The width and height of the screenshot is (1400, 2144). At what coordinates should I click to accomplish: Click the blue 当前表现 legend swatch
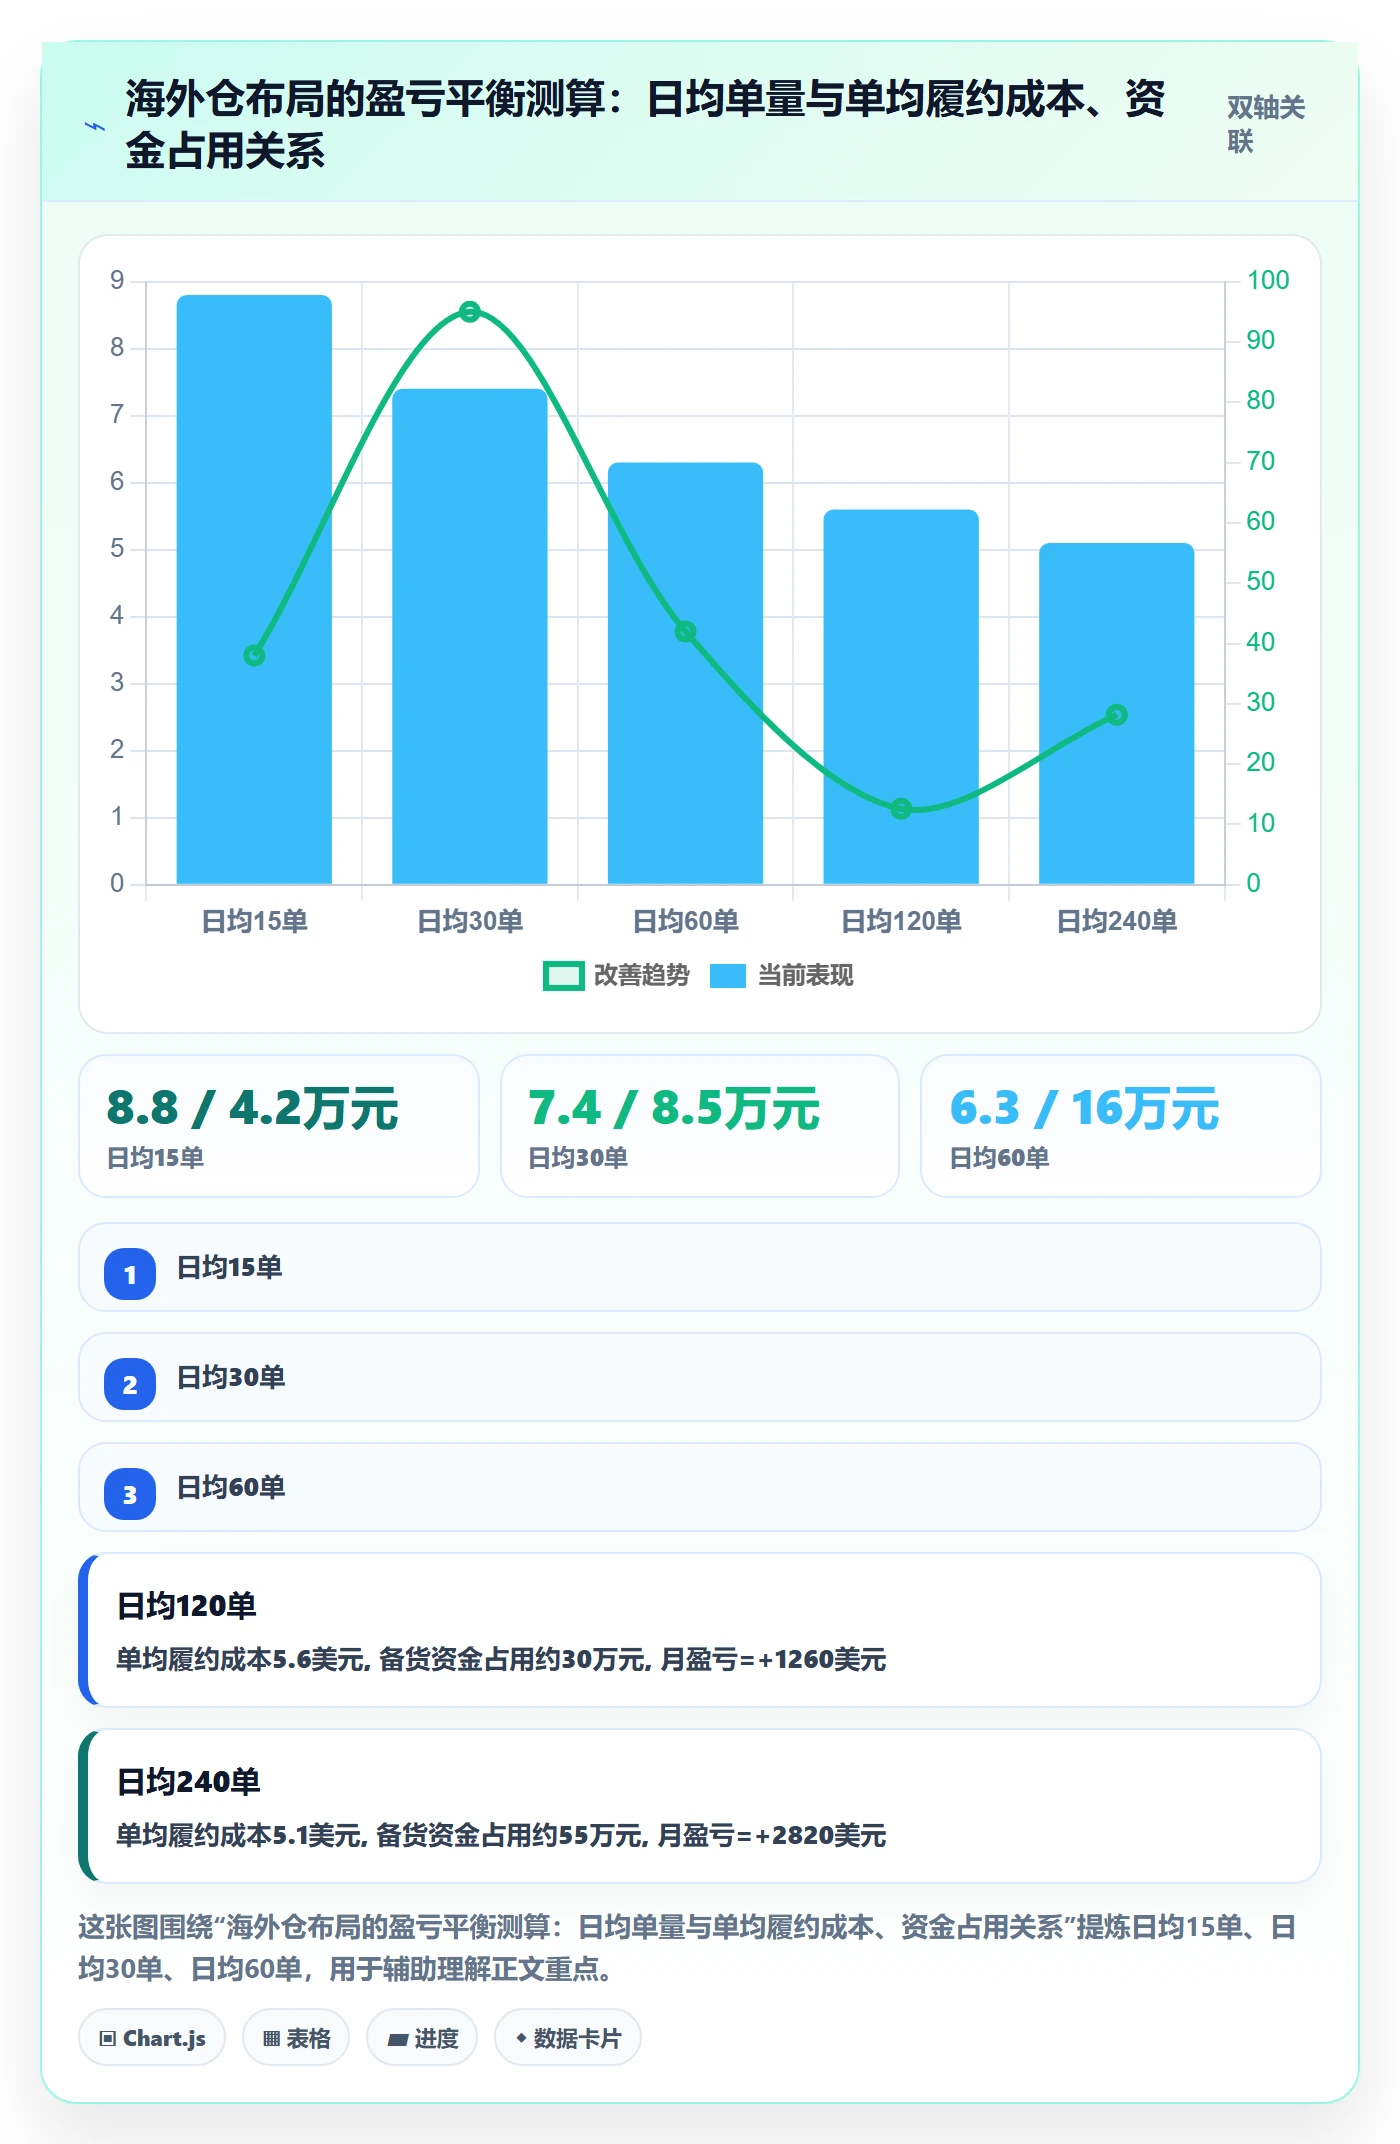(x=728, y=976)
